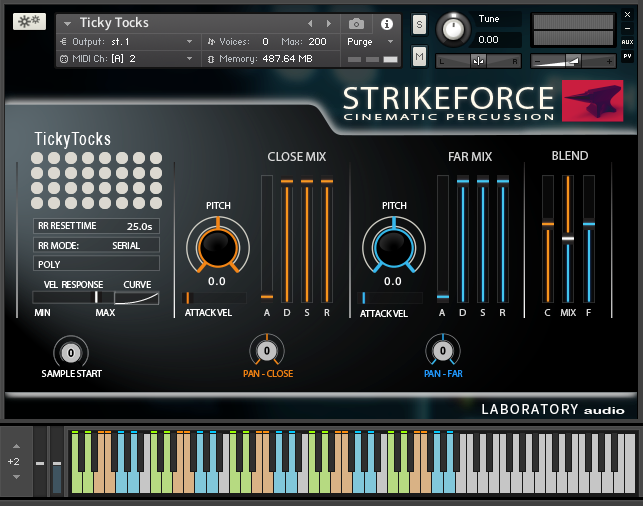This screenshot has width=643, height=506.
Task: Click last round-robin dot in bottom row
Action: pyautogui.click(x=156, y=203)
